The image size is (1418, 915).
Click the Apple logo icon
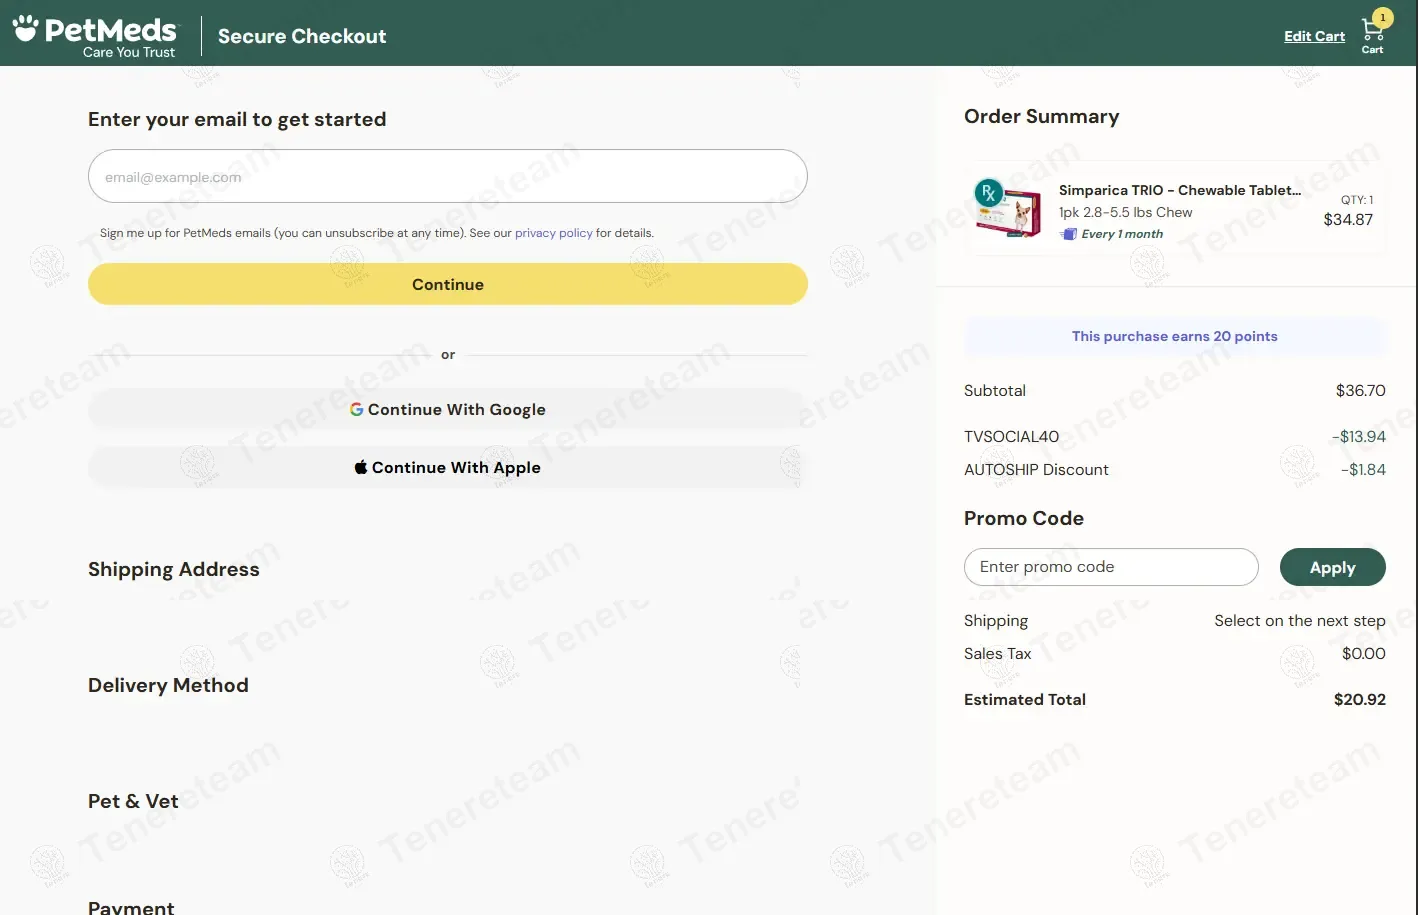click(361, 467)
